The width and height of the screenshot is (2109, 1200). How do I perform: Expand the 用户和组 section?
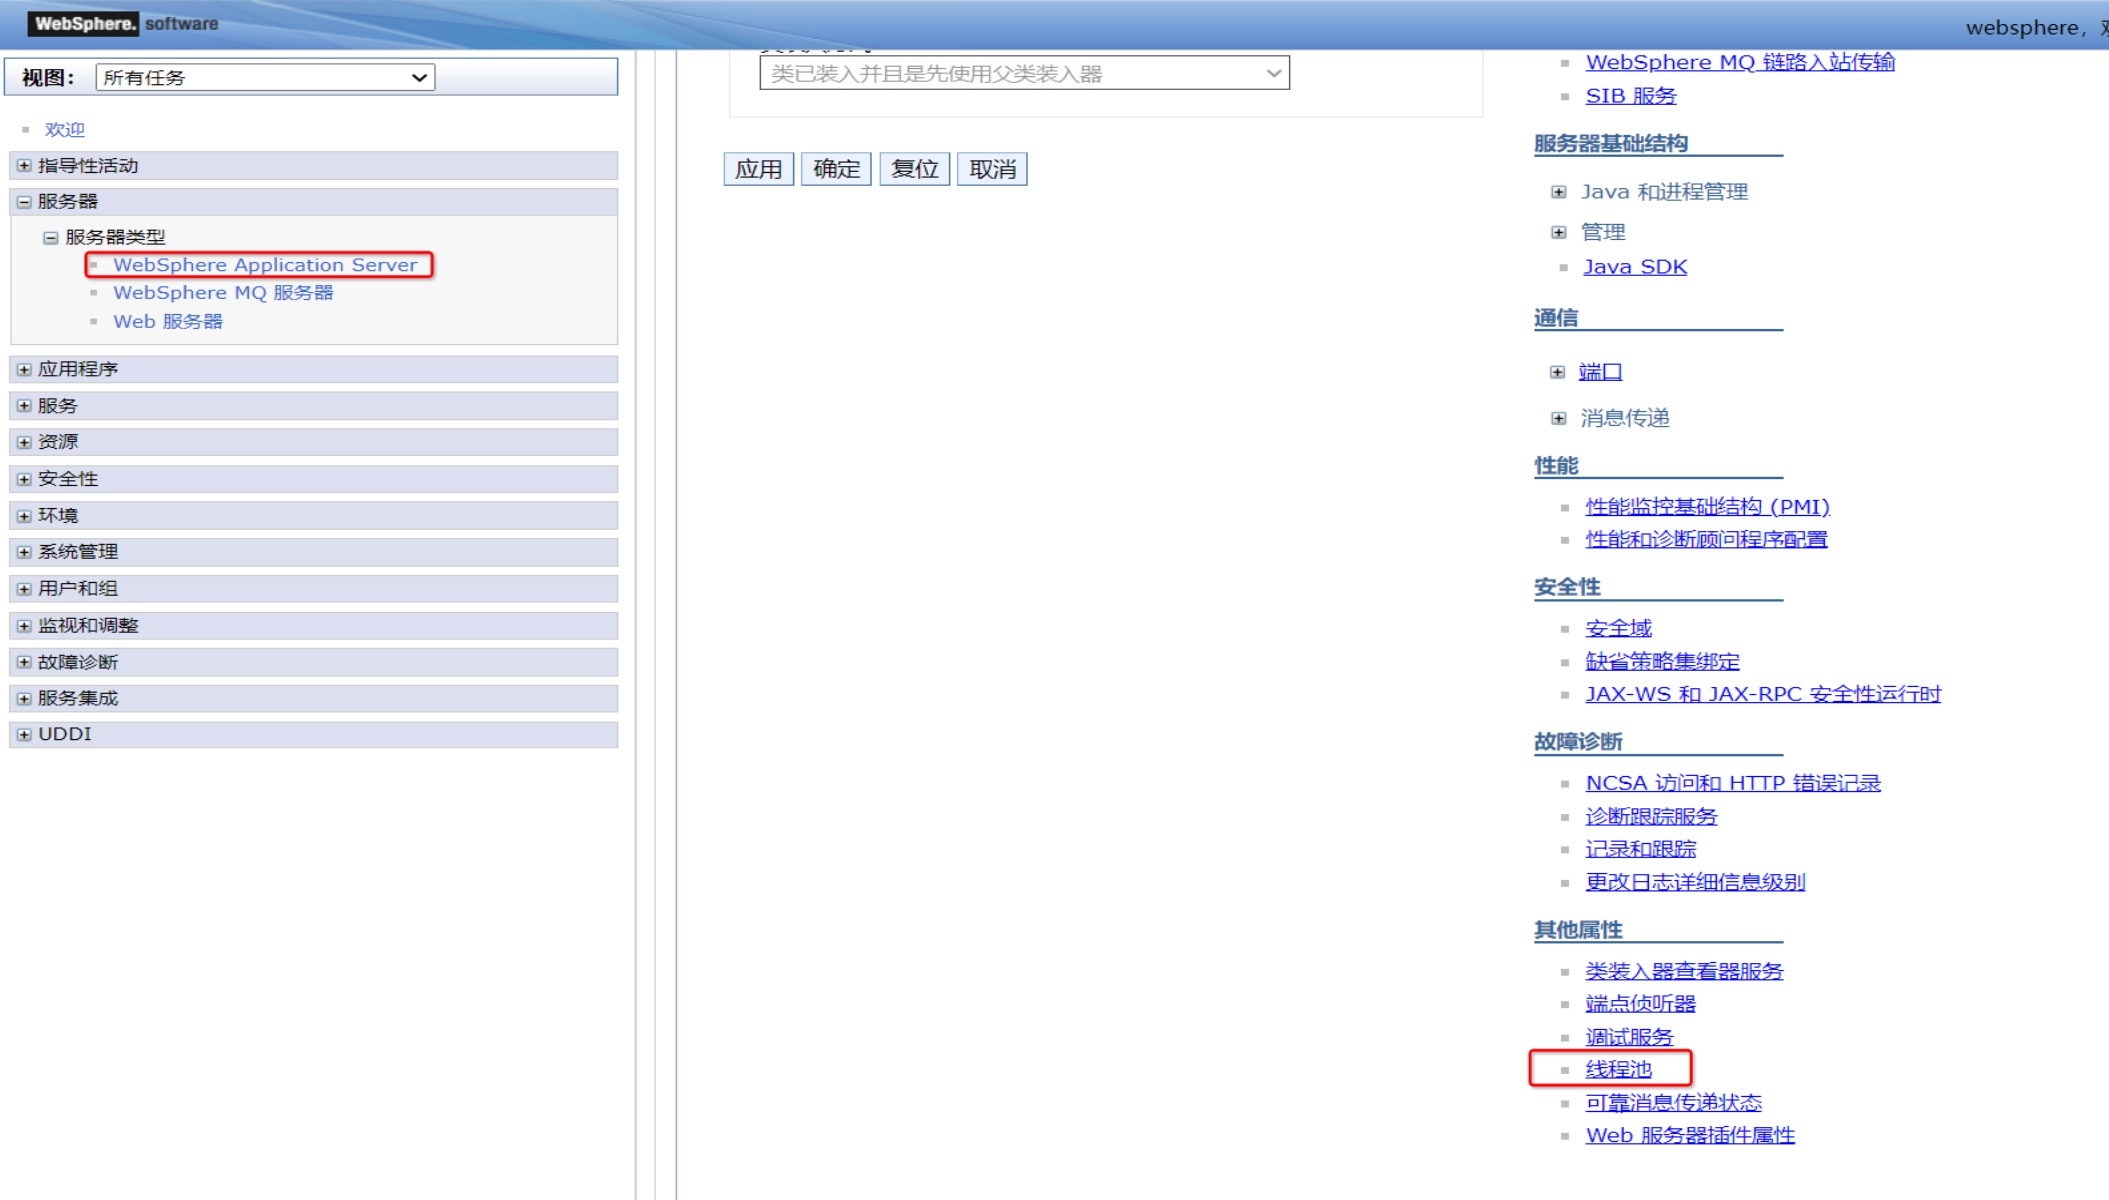click(x=24, y=589)
